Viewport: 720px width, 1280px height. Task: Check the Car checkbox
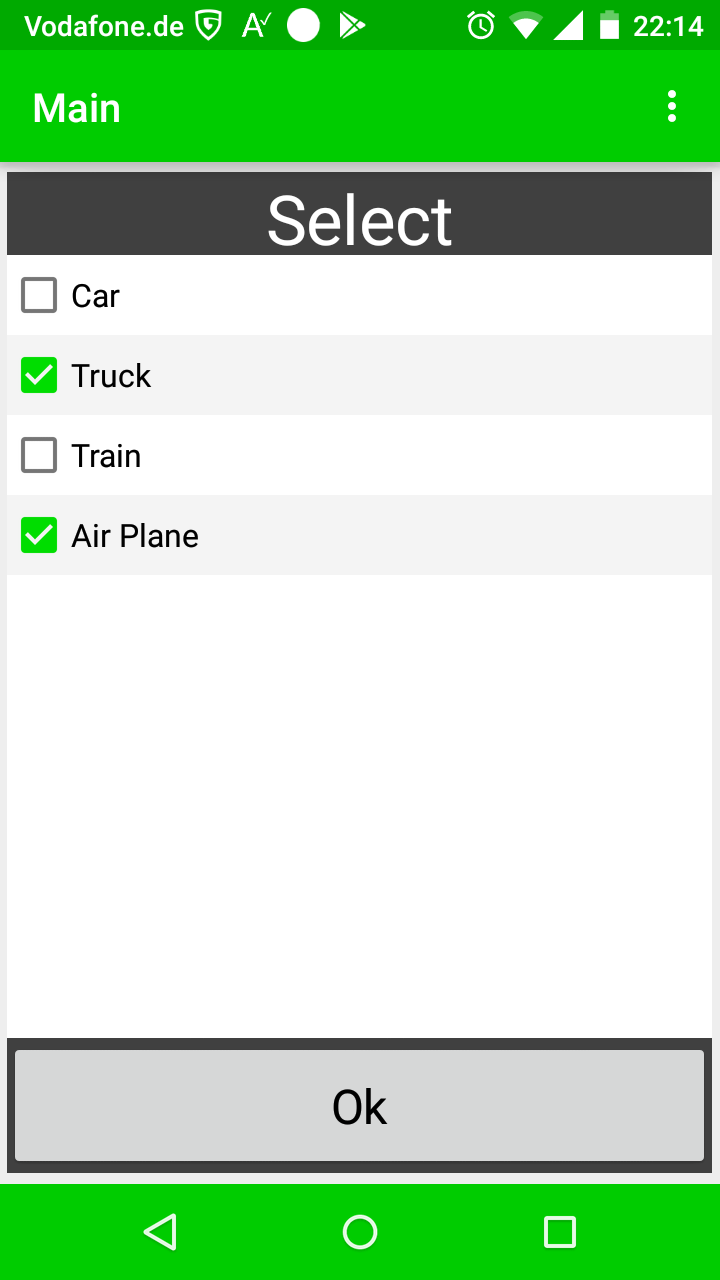click(39, 296)
